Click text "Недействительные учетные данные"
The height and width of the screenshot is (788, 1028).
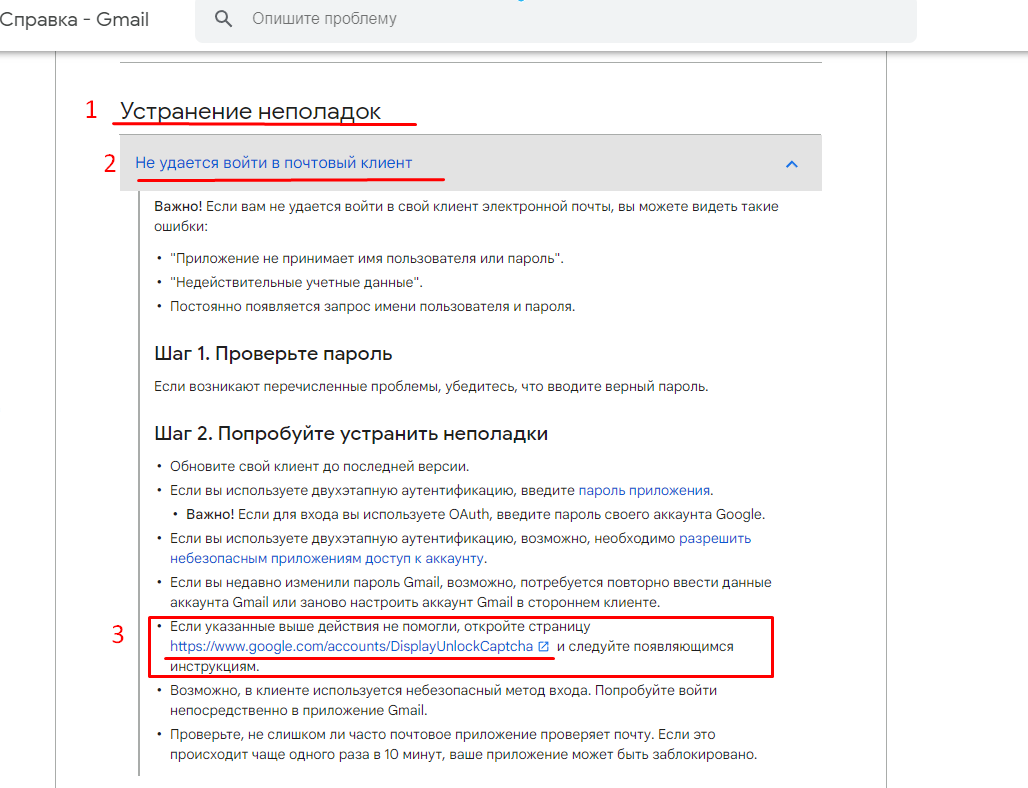[296, 283]
